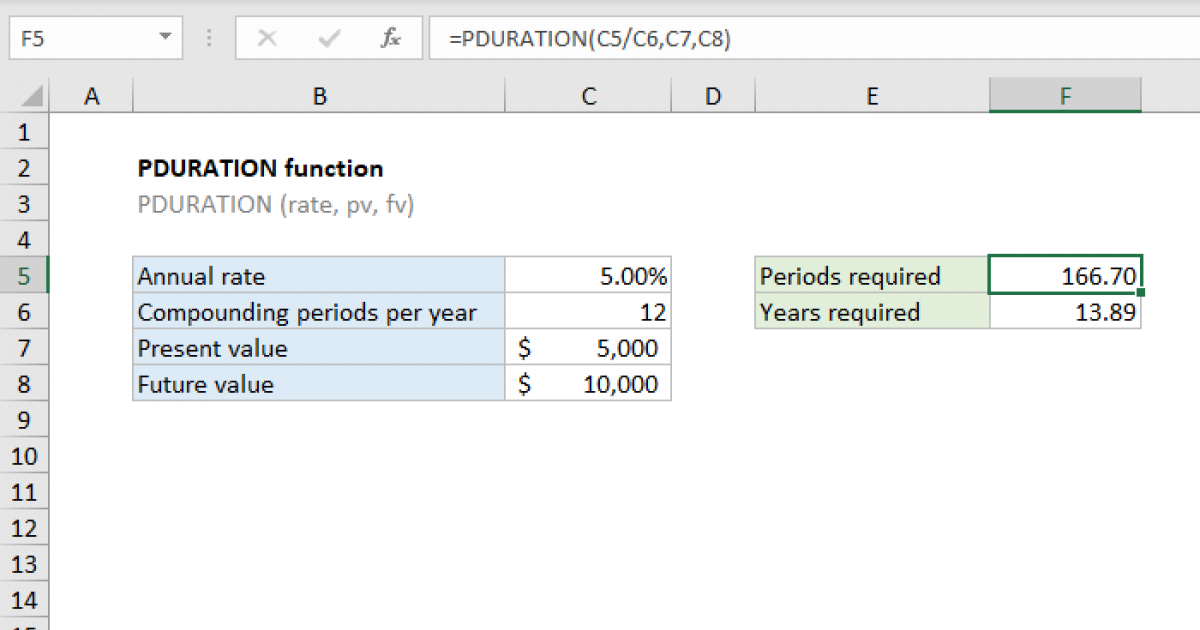The height and width of the screenshot is (630, 1200).
Task: Select the Future value cell showing $10,000
Action: (588, 384)
